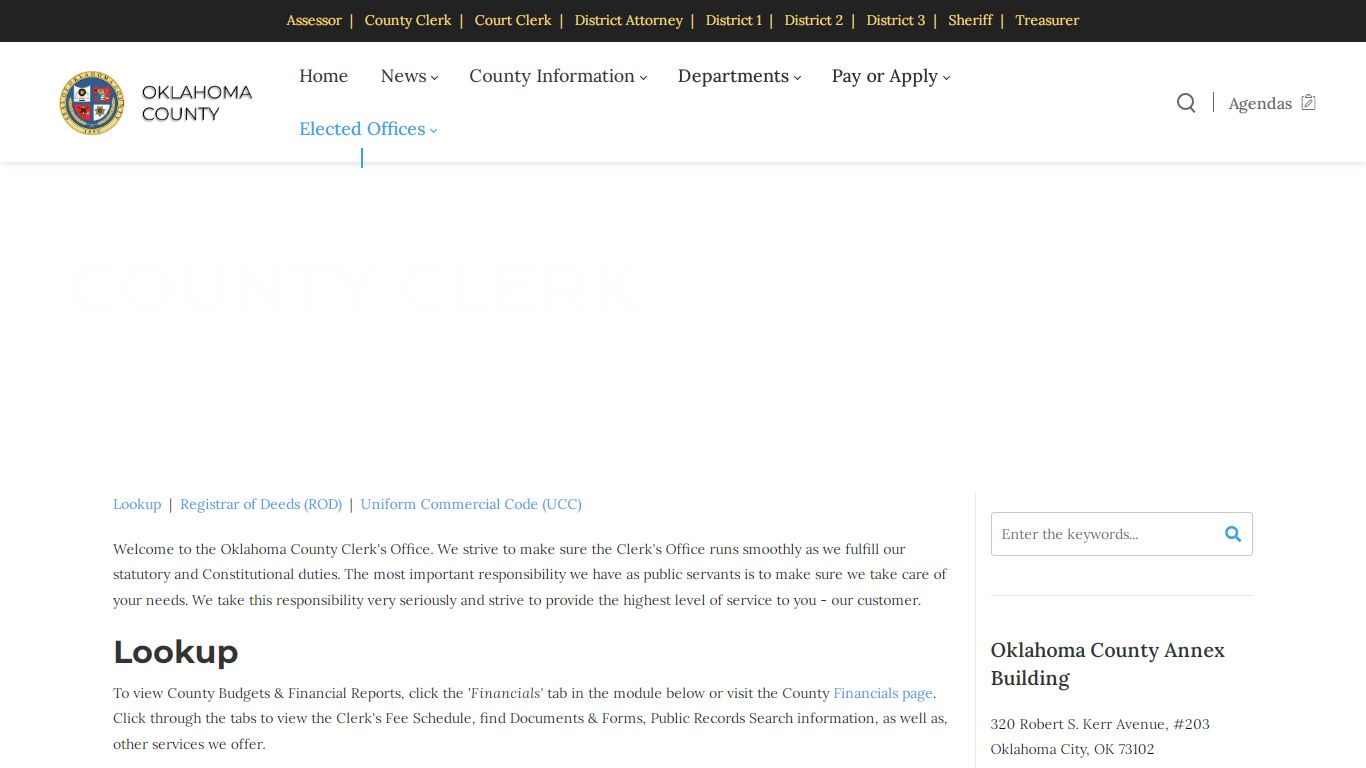Viewport: 1366px width, 768px height.
Task: Follow the Financials page link
Action: pyautogui.click(x=883, y=693)
